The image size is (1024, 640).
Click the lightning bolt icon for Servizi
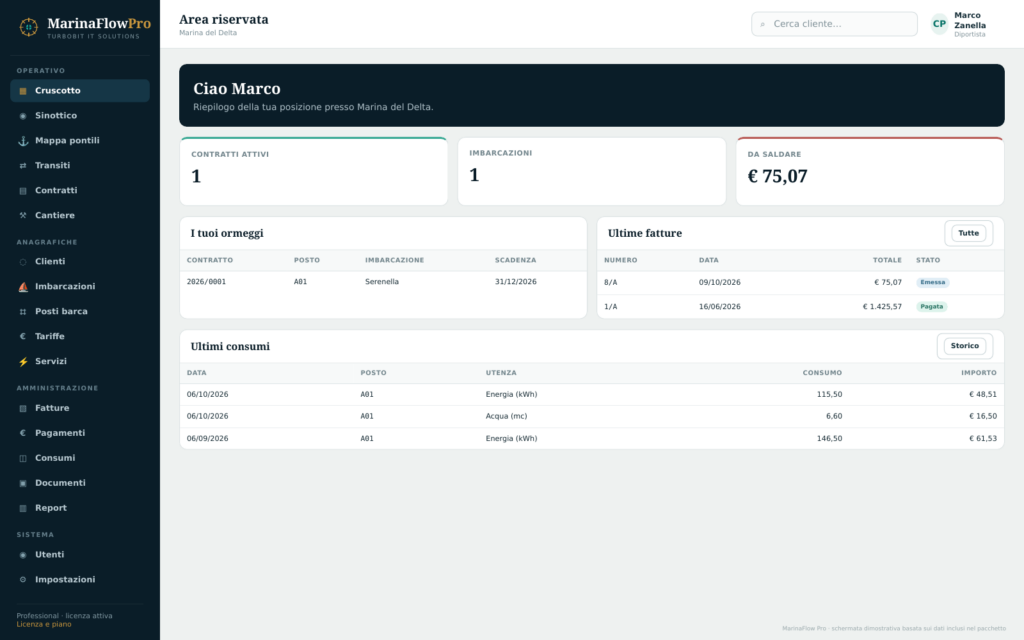[23, 362]
